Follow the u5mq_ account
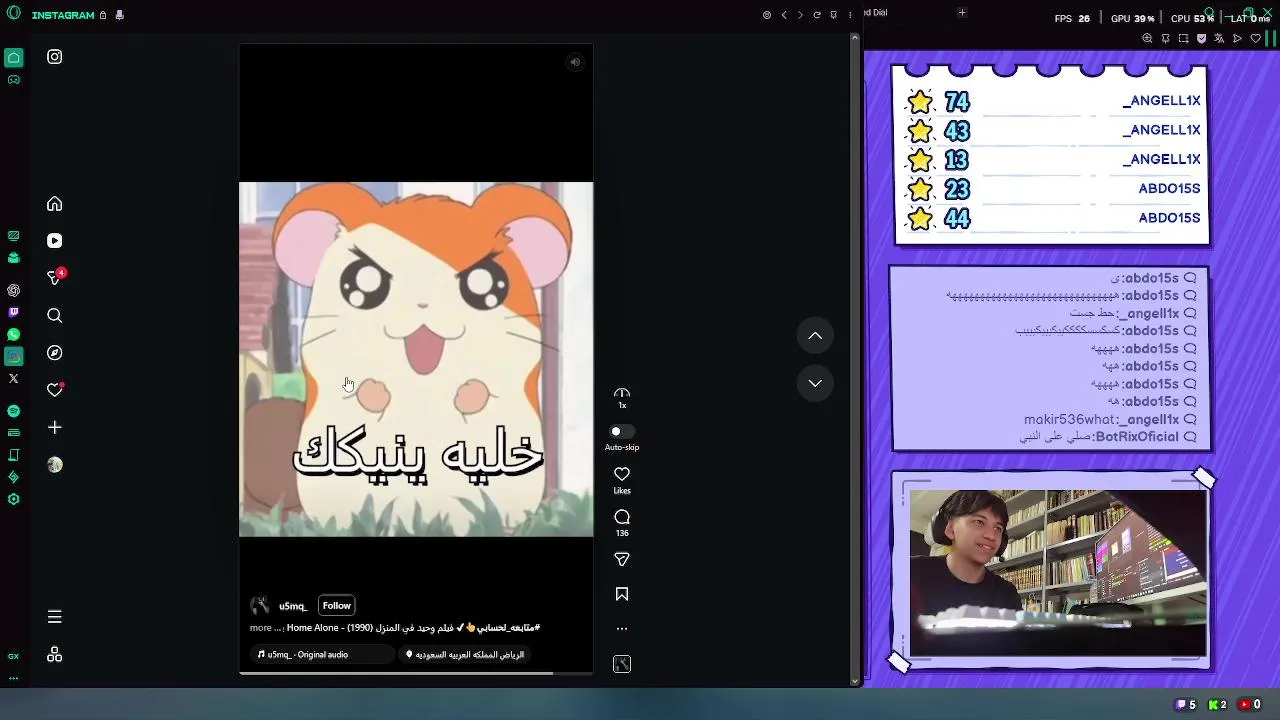This screenshot has width=1280, height=720. coord(337,606)
